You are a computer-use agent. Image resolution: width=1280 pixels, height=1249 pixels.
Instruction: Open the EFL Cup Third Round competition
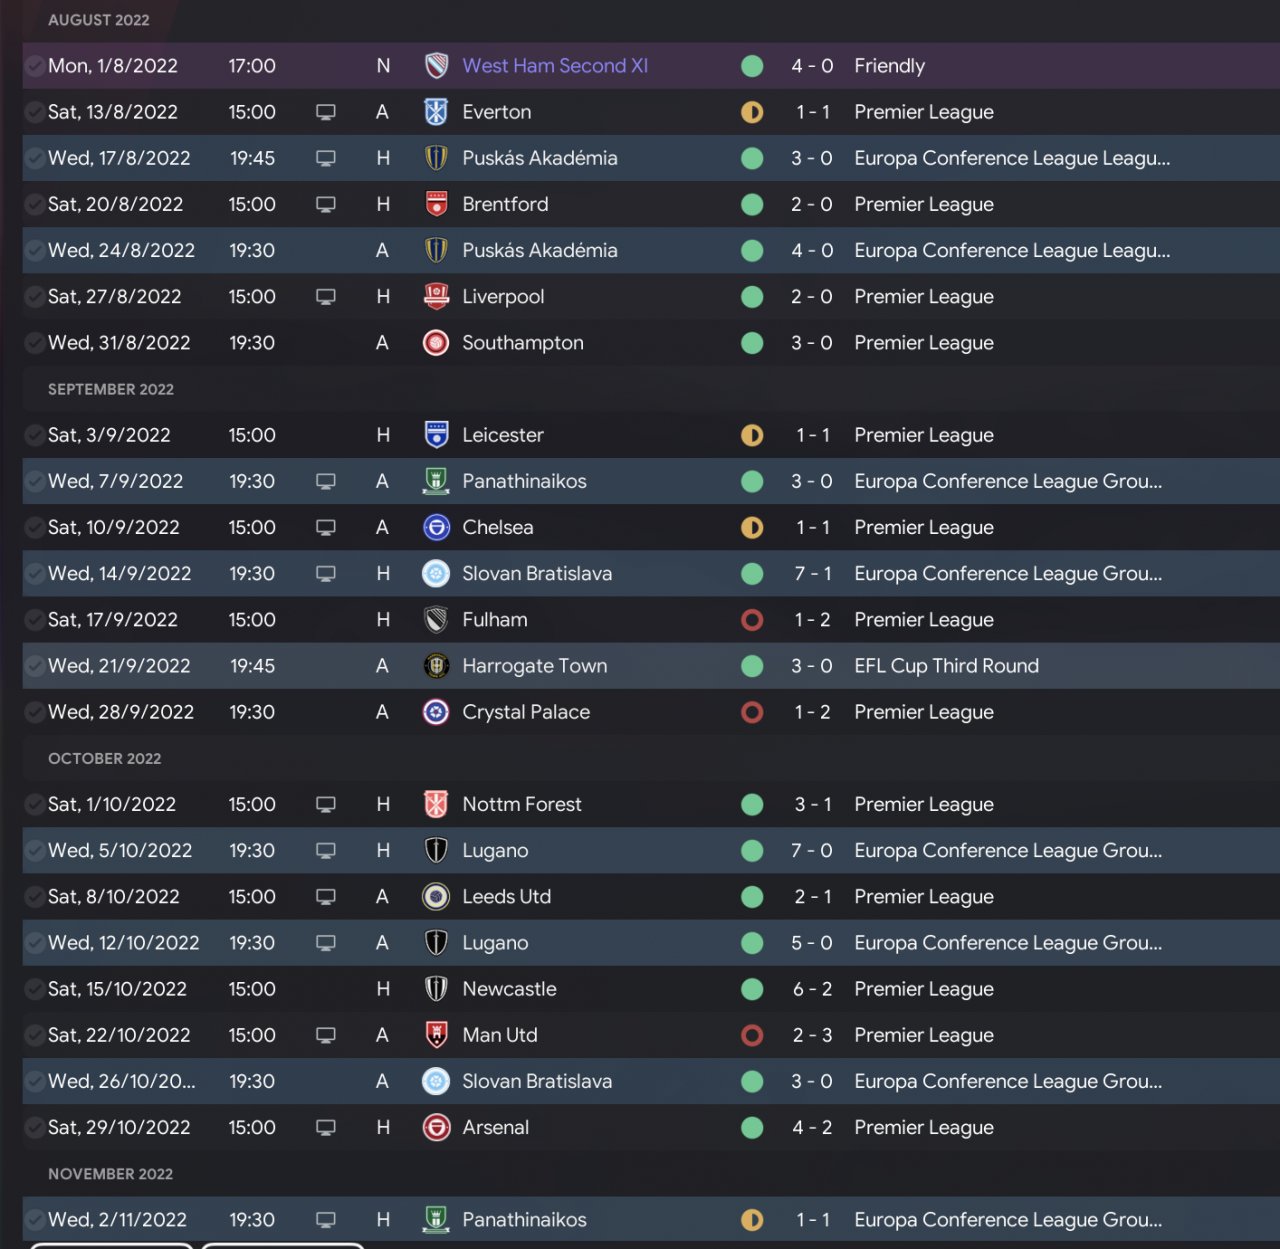pos(946,666)
